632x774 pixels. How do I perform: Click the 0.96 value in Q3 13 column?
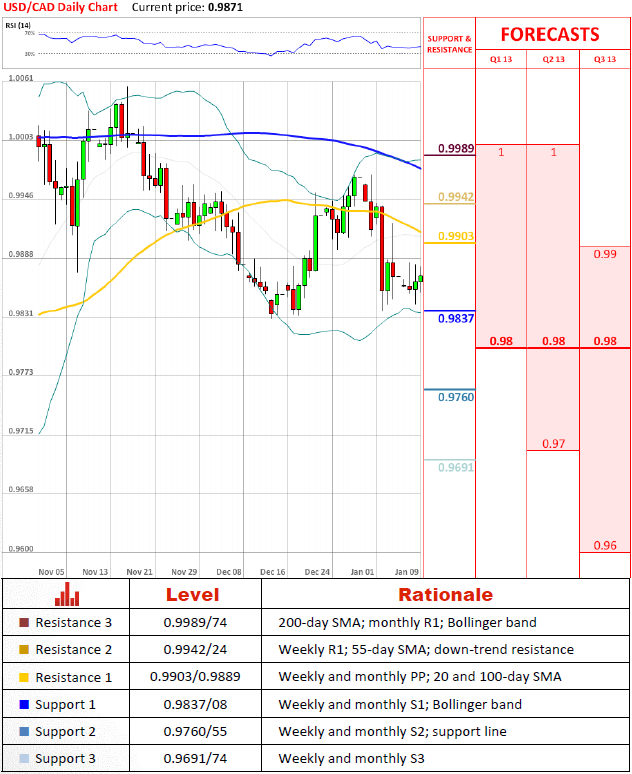(x=605, y=545)
